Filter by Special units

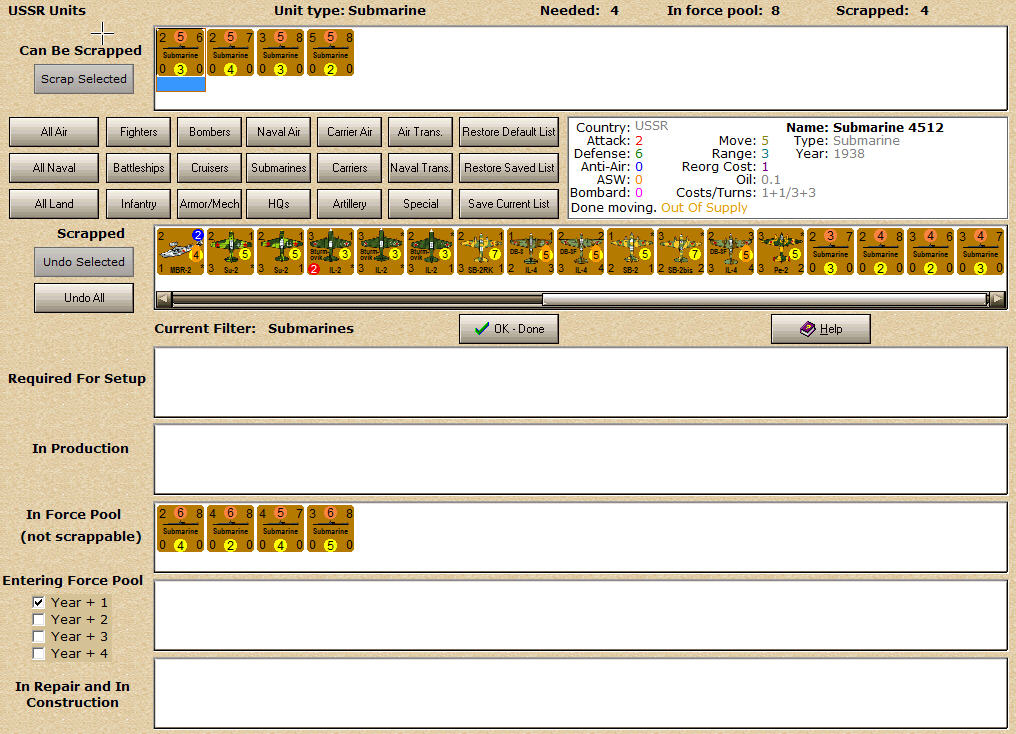[x=421, y=204]
